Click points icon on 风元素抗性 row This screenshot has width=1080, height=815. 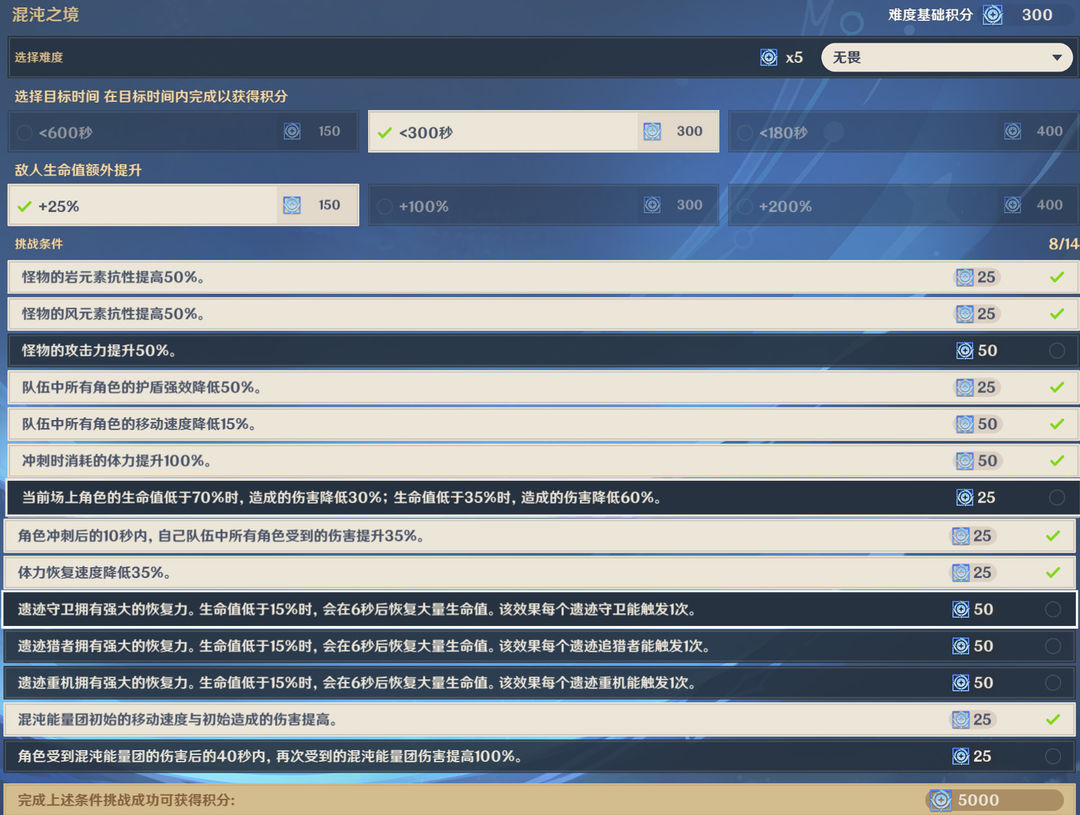[965, 313]
